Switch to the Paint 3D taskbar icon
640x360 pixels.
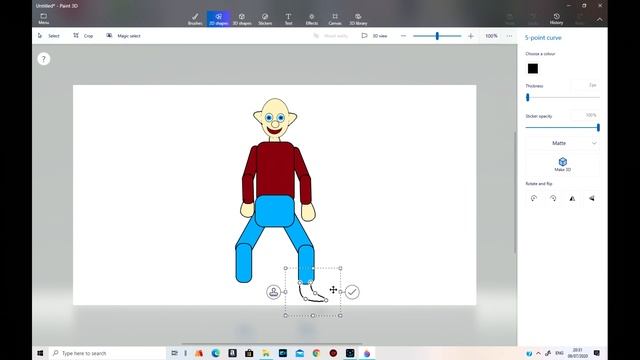click(x=367, y=353)
